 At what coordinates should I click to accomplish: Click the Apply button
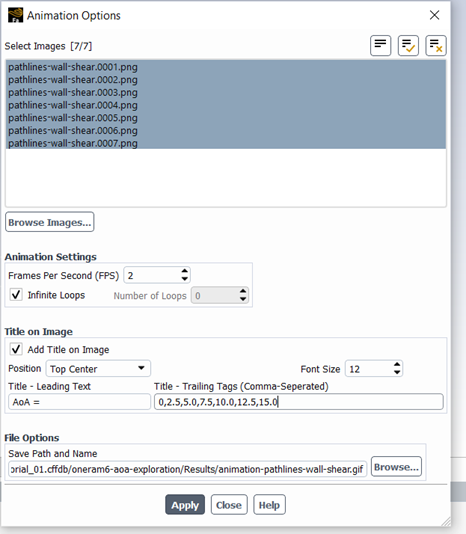[x=185, y=504]
